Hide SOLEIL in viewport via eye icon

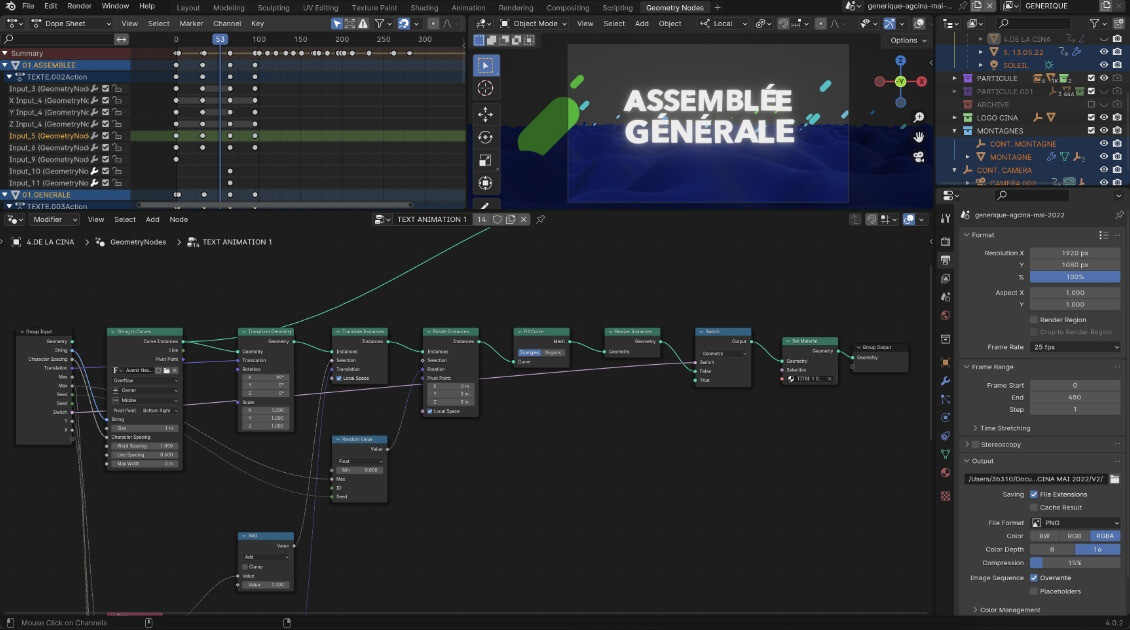tap(1103, 65)
